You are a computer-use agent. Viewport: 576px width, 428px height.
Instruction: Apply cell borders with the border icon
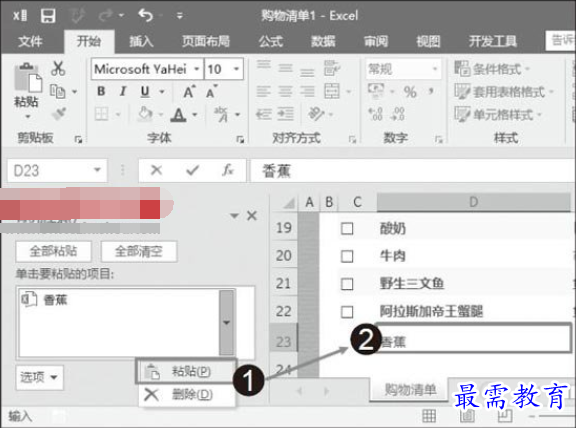(x=101, y=114)
